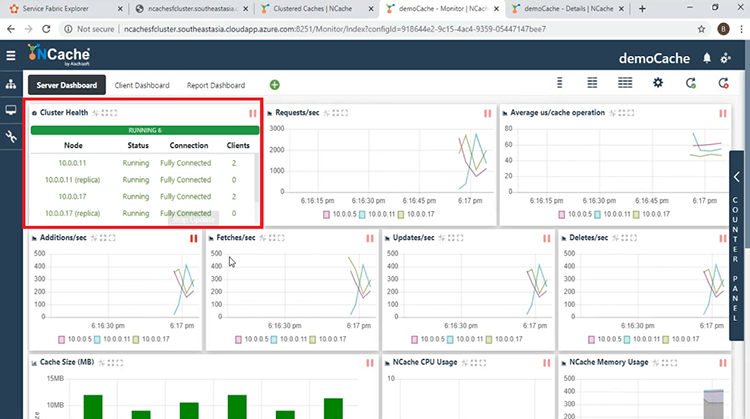
Task: Open the hamburger navigation menu
Action: coord(11,56)
